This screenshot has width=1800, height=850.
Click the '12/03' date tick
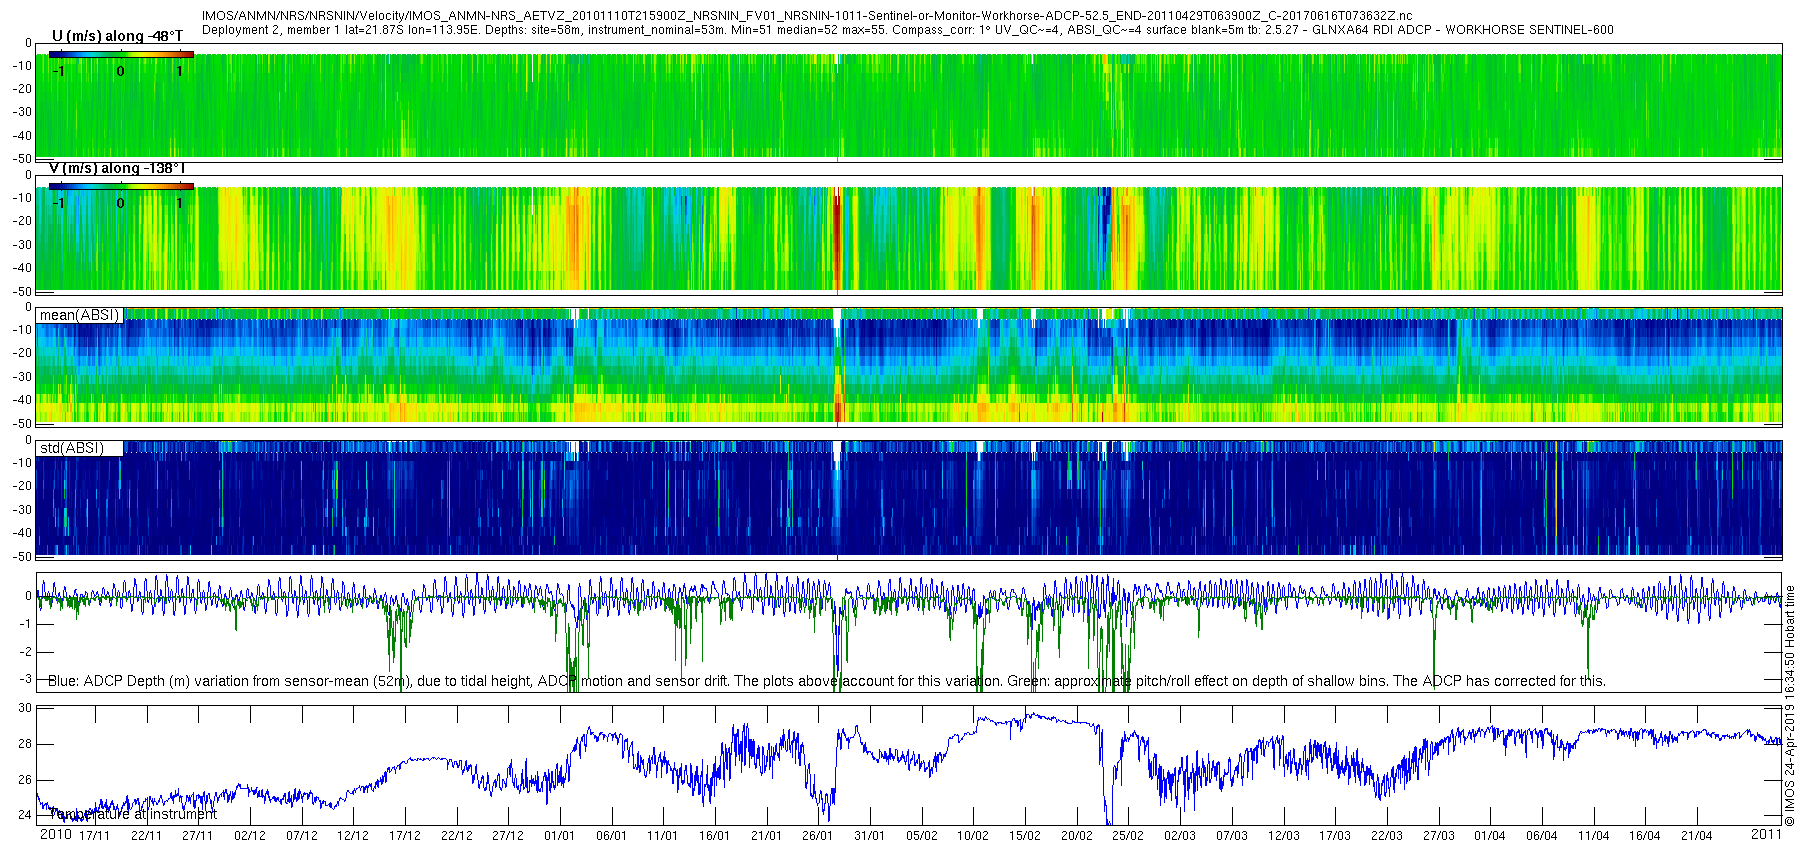(1284, 836)
